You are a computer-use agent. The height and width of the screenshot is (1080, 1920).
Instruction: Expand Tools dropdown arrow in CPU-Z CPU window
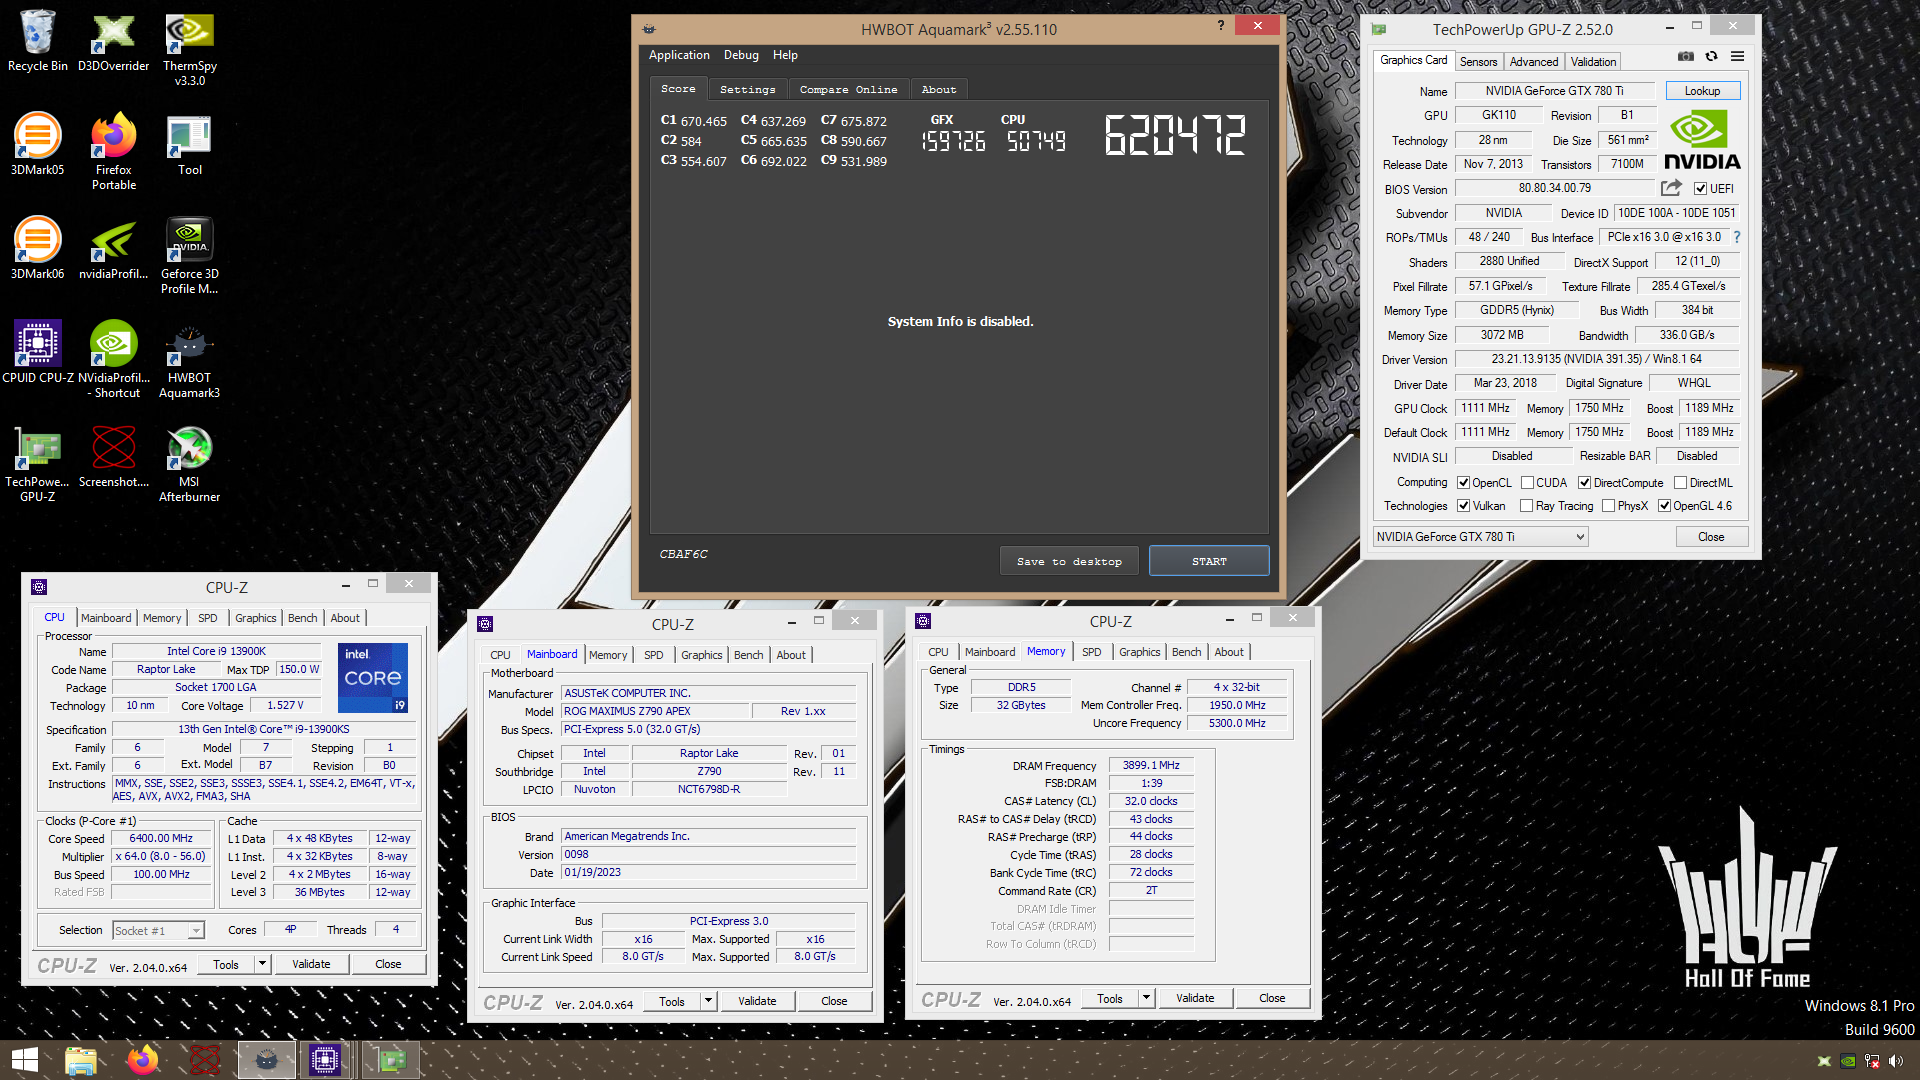pyautogui.click(x=262, y=964)
